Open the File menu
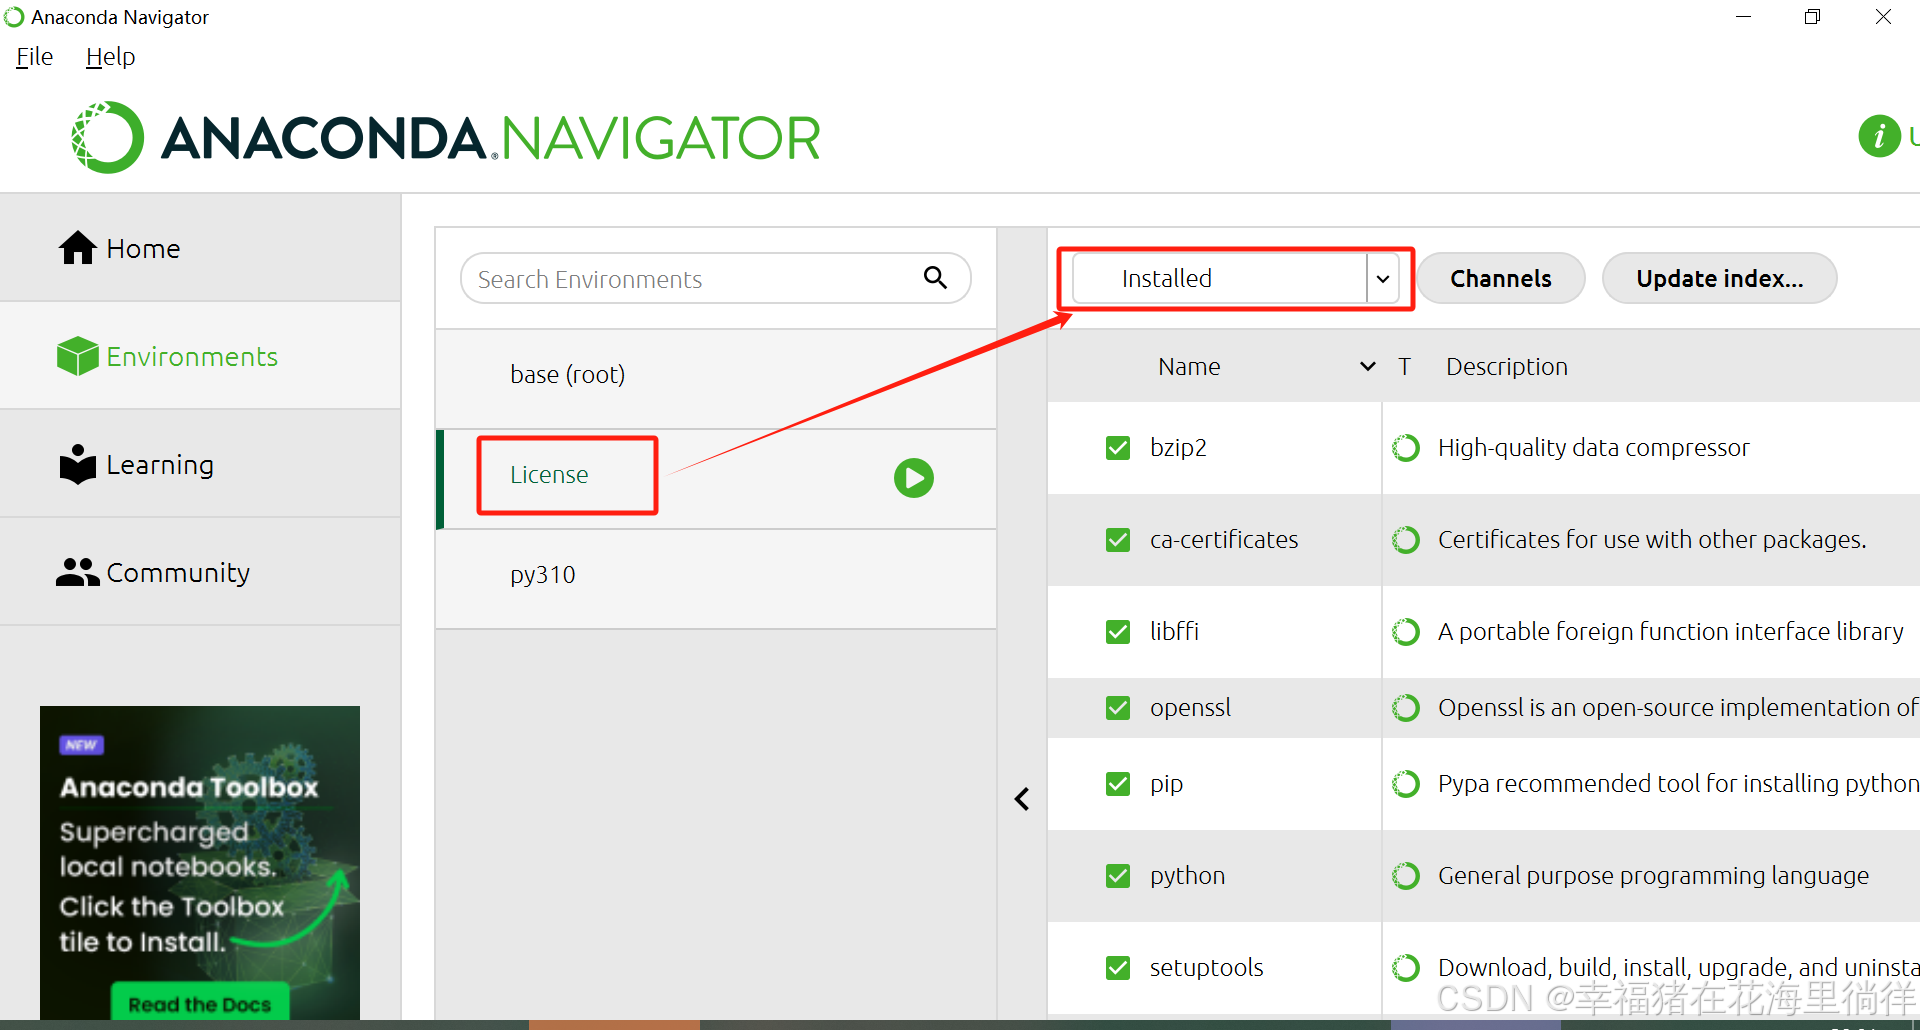Screen dimensions: 1920x1030 pos(34,57)
